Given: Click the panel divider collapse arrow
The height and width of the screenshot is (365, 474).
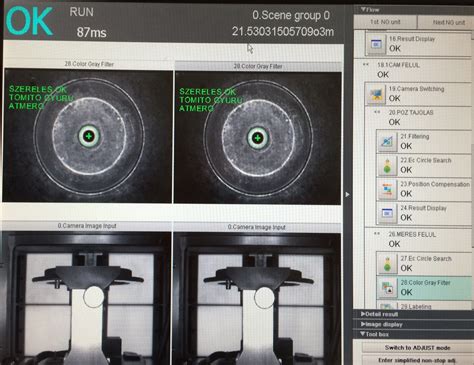Looking at the screenshot, I should 348,194.
